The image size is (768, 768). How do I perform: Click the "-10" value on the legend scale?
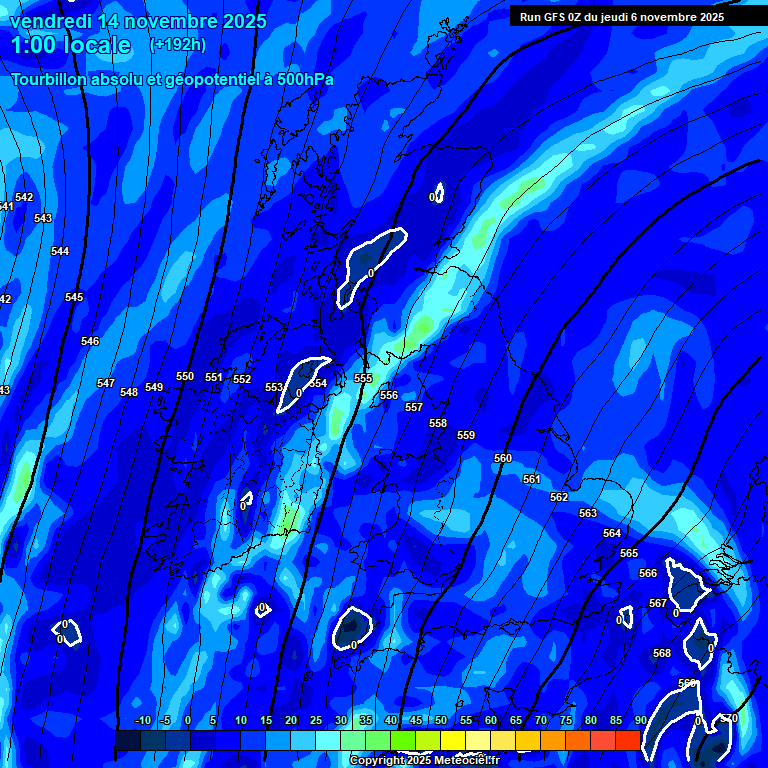(142, 721)
